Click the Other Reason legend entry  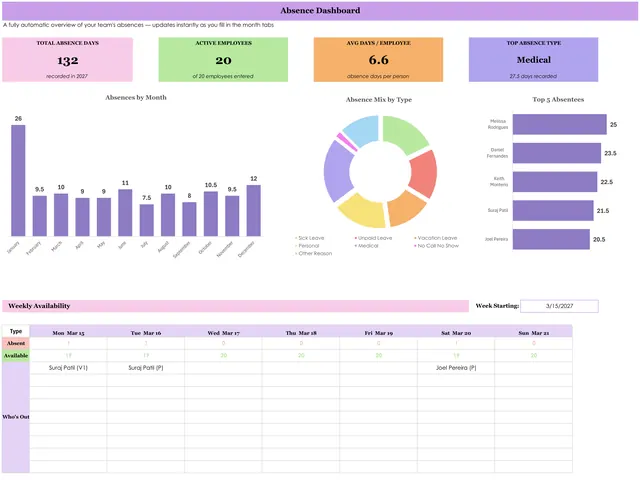pos(313,253)
